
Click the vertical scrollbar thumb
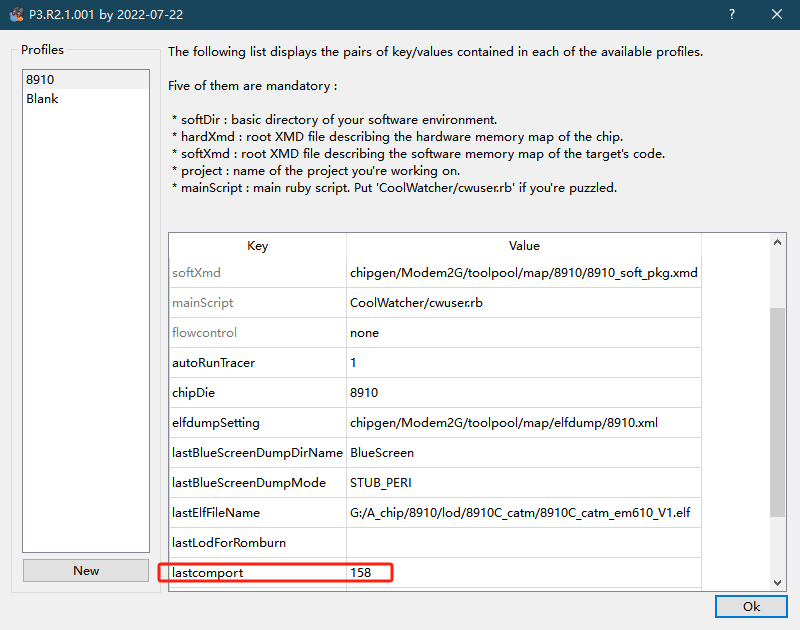coord(778,410)
